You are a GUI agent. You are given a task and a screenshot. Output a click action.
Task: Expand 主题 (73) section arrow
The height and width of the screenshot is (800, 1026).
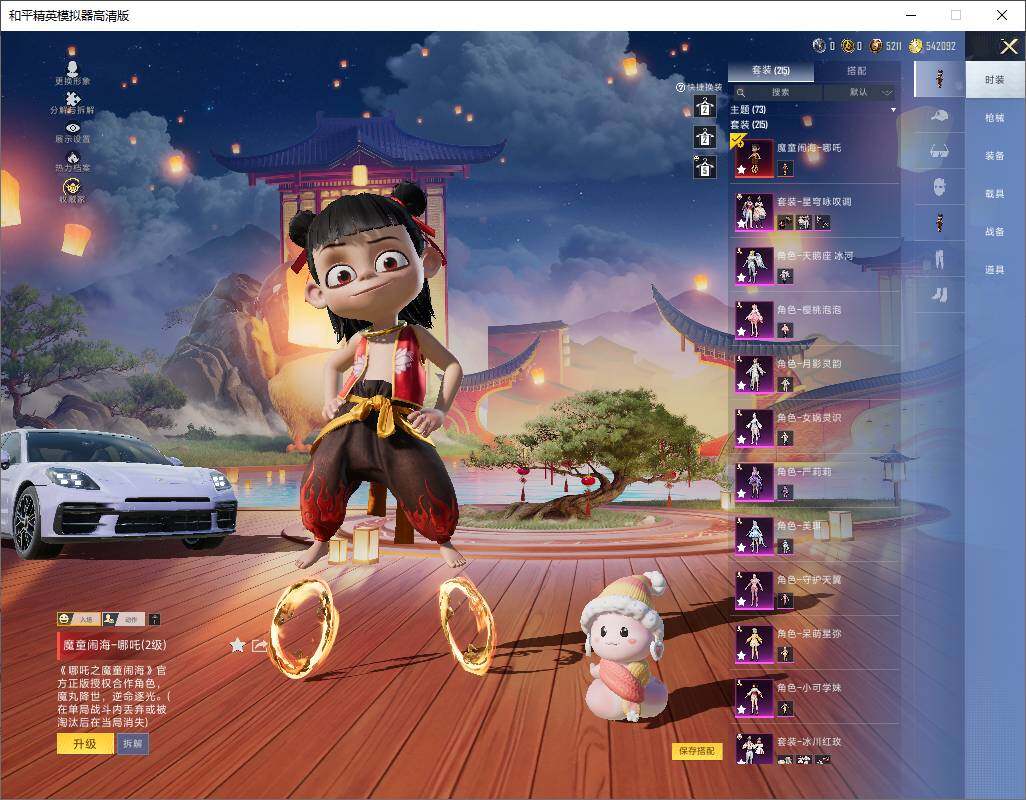[x=893, y=110]
